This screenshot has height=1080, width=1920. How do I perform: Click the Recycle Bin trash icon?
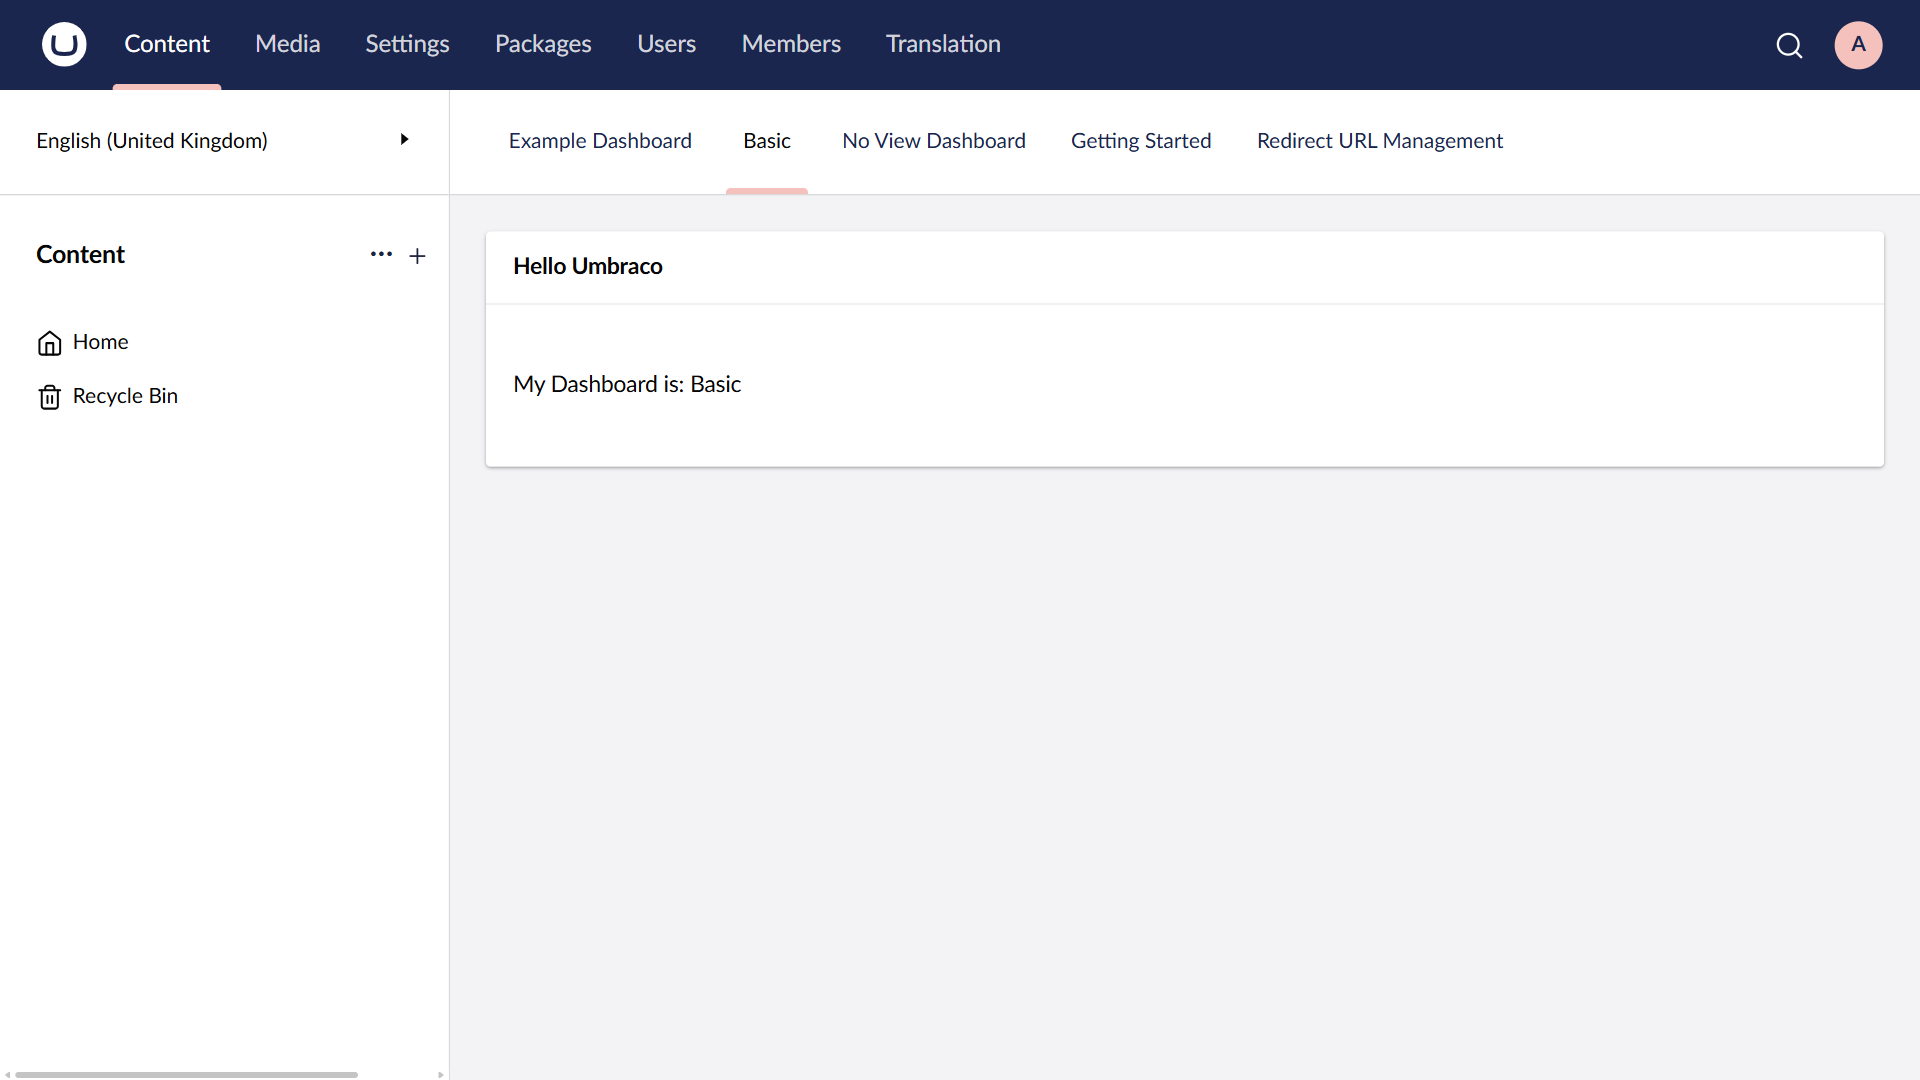pyautogui.click(x=49, y=397)
